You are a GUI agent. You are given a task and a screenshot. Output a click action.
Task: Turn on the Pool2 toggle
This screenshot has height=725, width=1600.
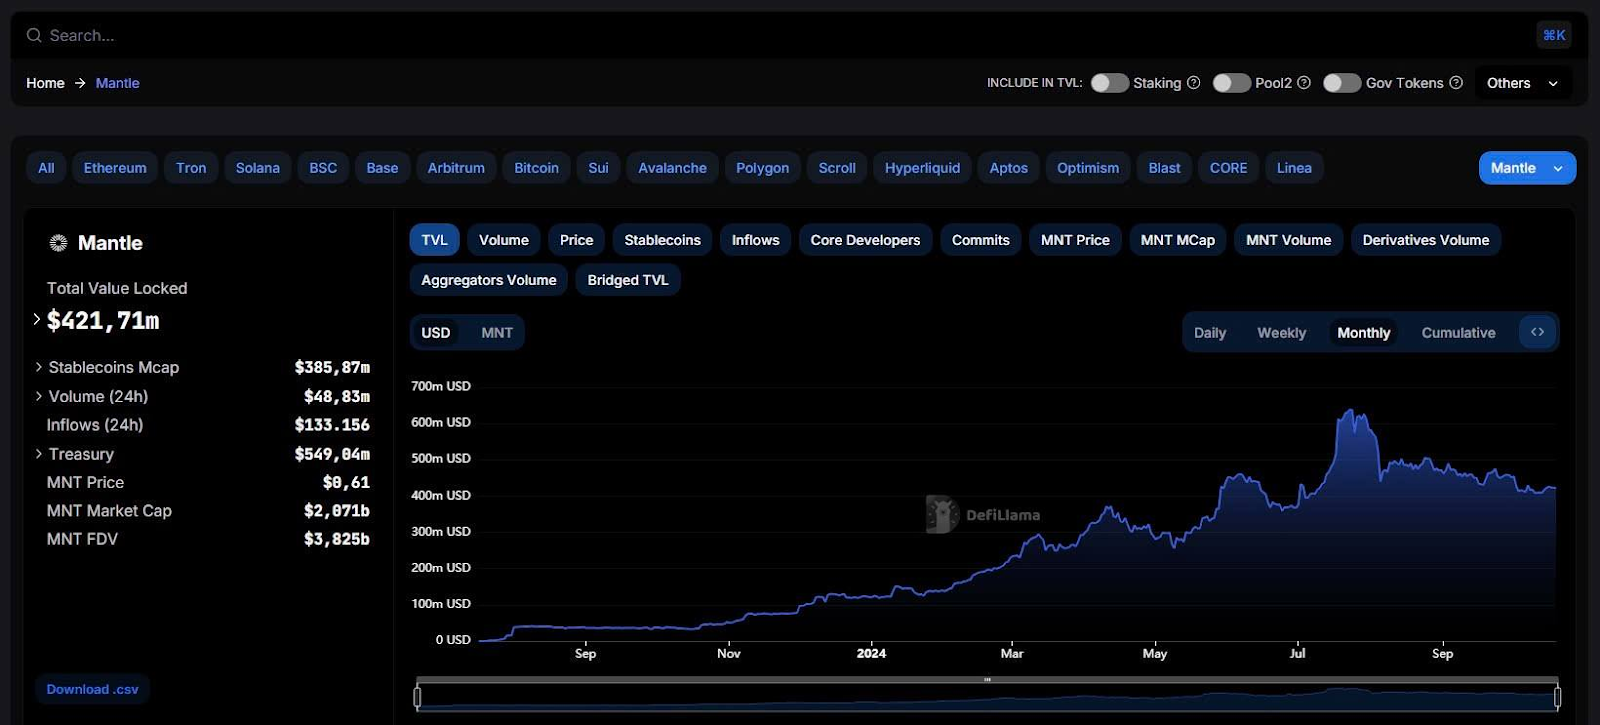pos(1231,83)
